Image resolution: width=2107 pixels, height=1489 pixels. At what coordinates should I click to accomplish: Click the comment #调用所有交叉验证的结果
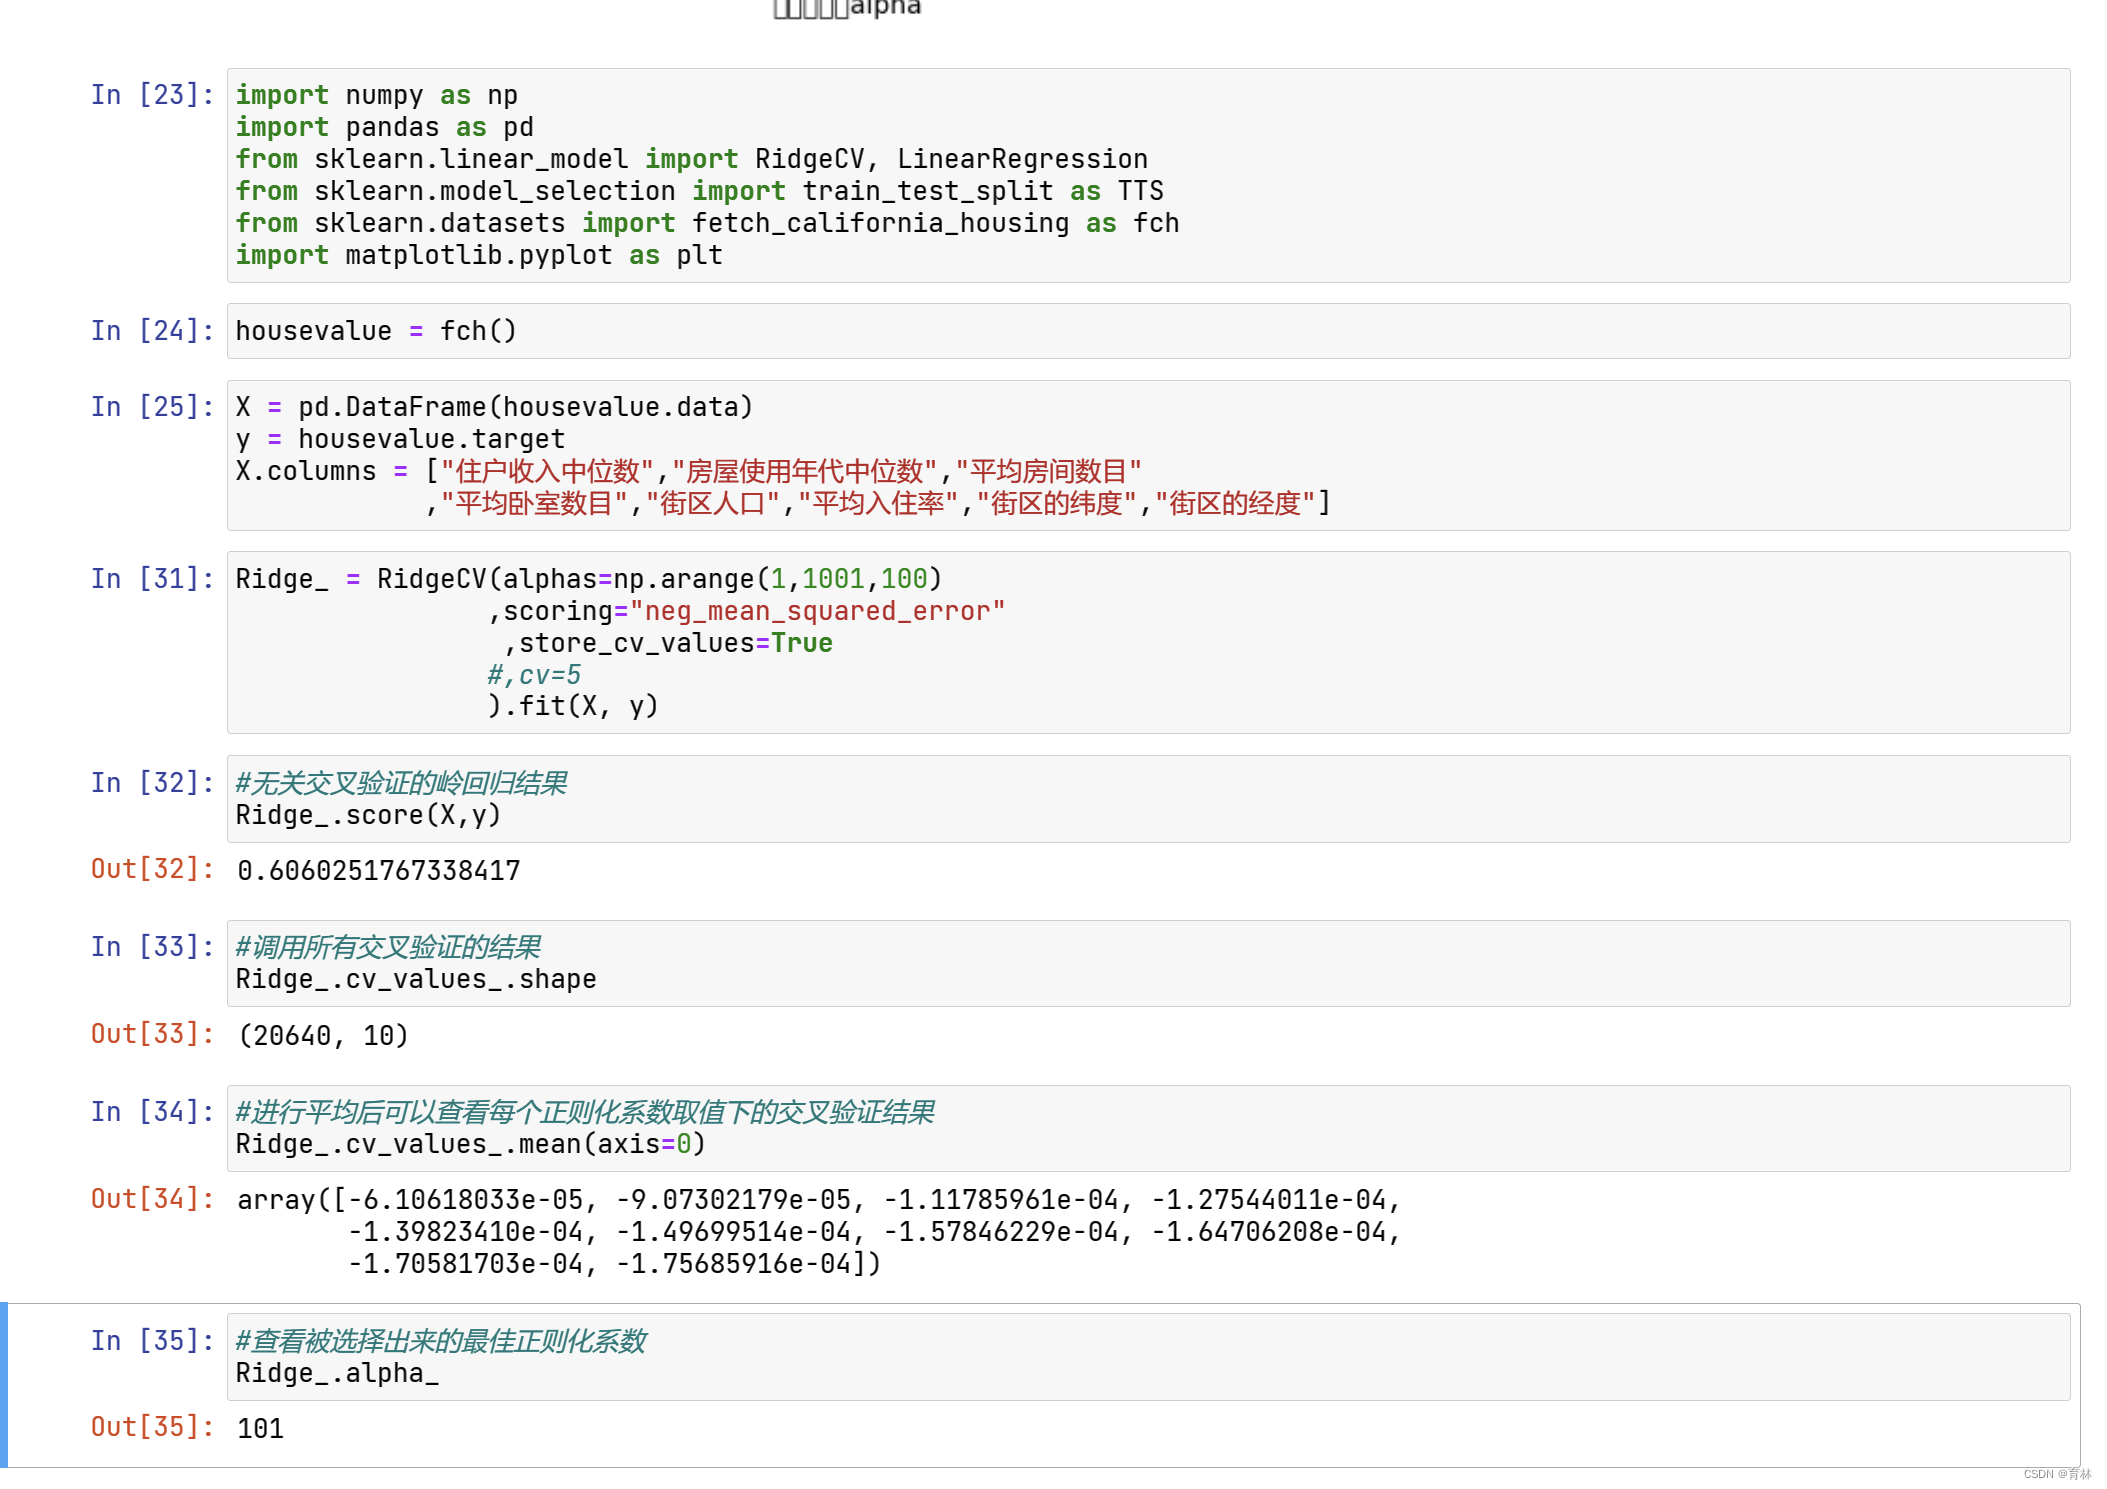coord(388,947)
